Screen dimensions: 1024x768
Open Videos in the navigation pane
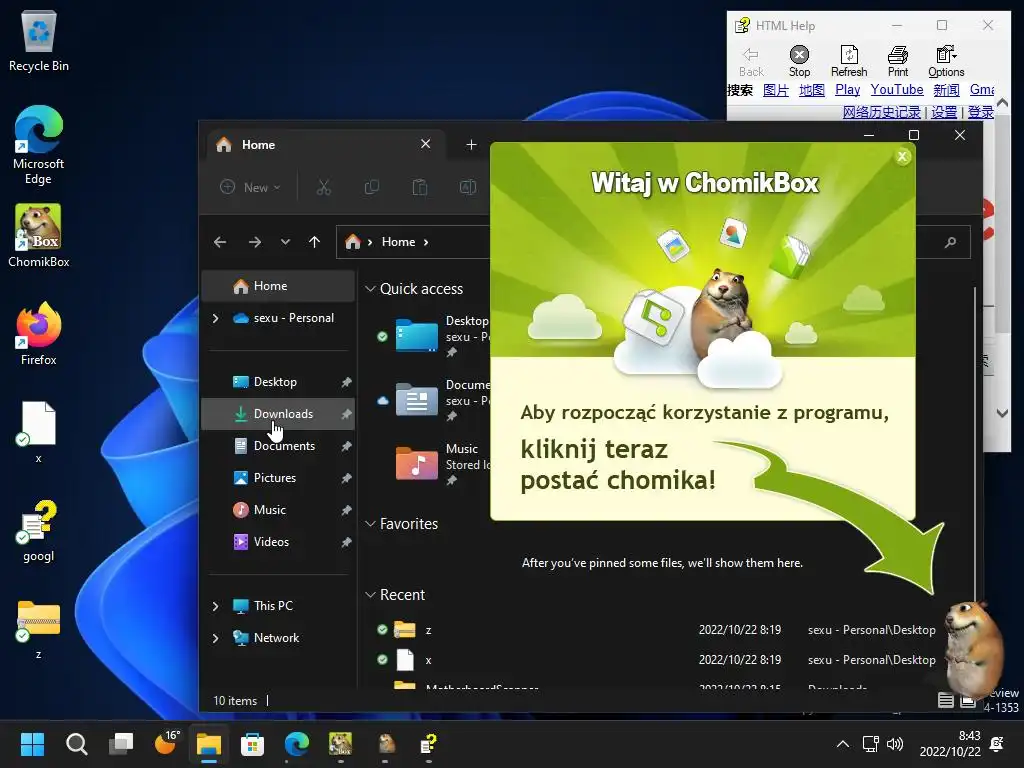click(278, 542)
